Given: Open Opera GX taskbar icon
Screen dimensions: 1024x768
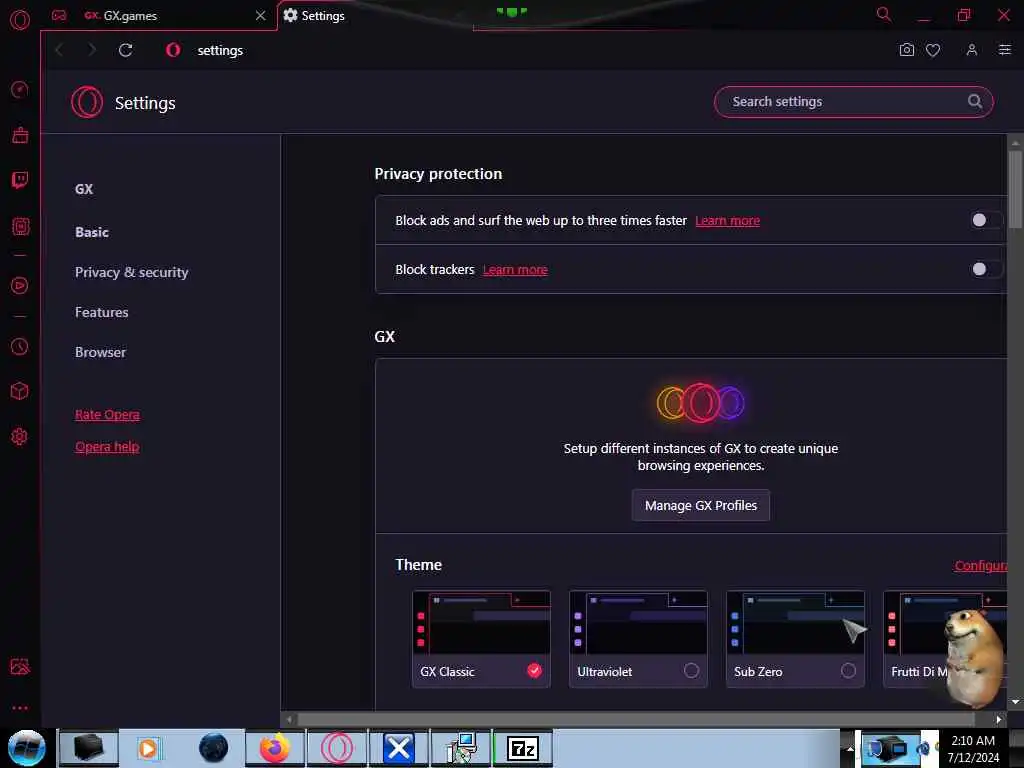Looking at the screenshot, I should coord(337,748).
